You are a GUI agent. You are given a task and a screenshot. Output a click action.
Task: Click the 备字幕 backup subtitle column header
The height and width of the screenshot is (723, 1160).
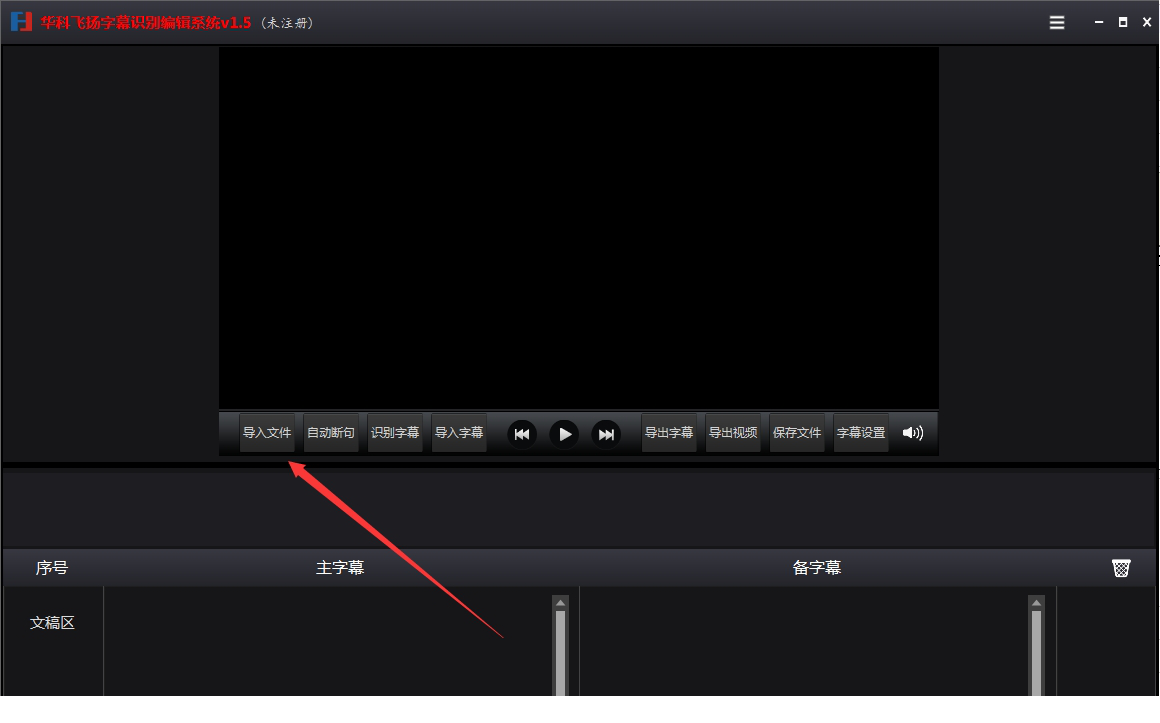click(x=816, y=567)
